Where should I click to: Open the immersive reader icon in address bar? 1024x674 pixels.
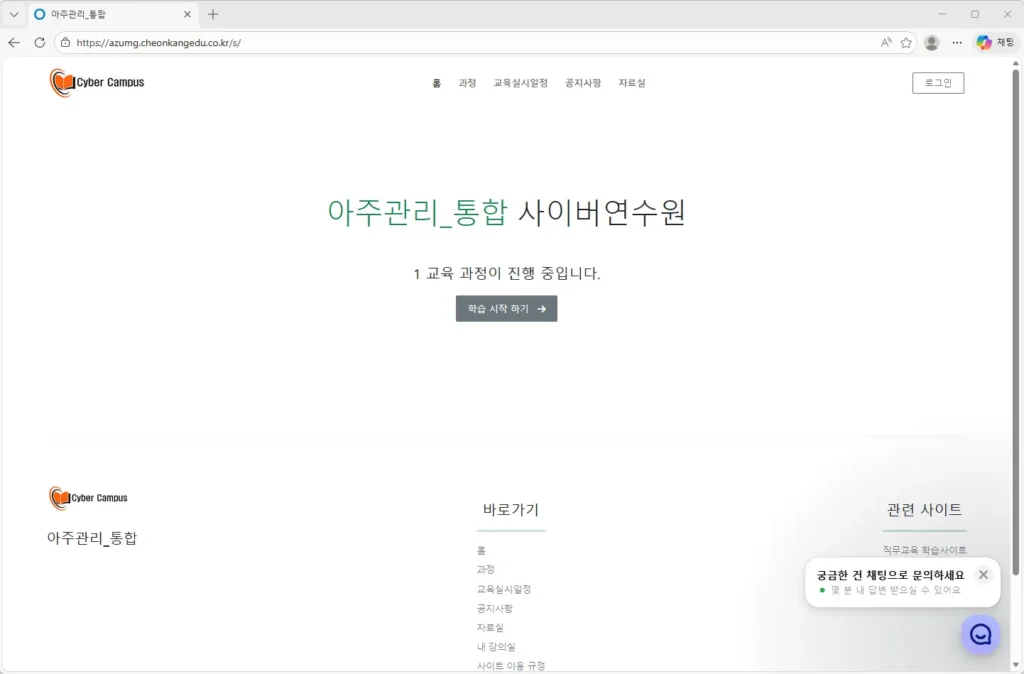point(884,42)
